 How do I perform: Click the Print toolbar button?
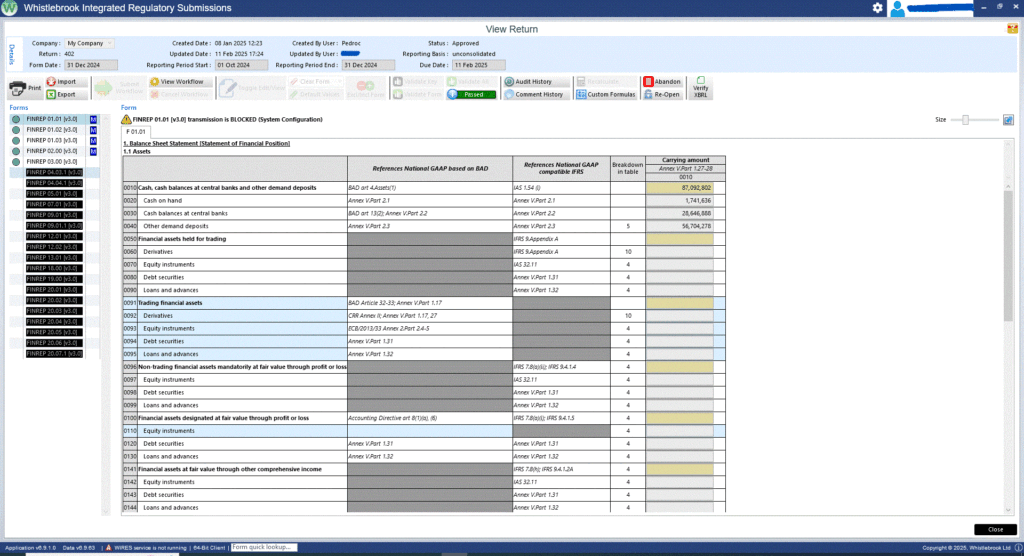[x=25, y=88]
